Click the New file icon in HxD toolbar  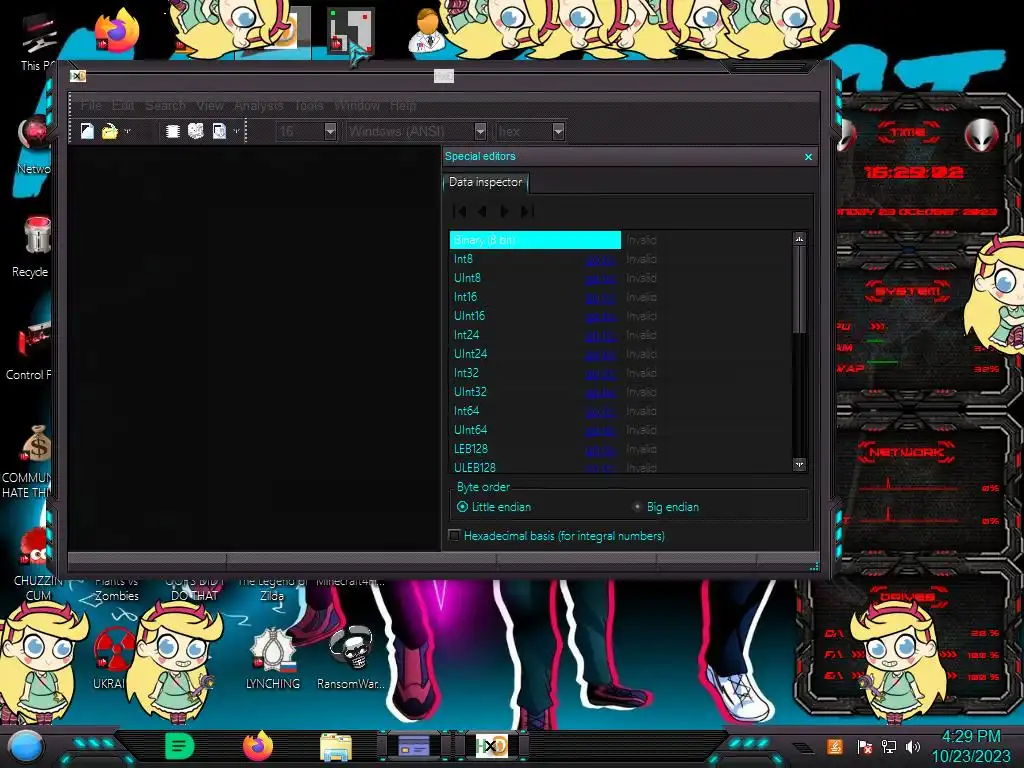pos(87,131)
